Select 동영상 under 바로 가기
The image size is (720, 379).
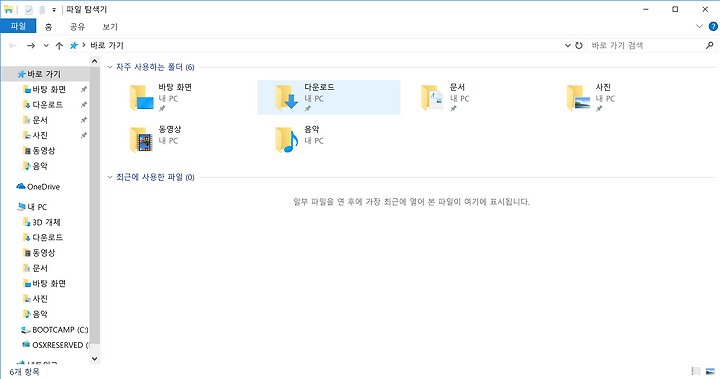[x=39, y=151]
